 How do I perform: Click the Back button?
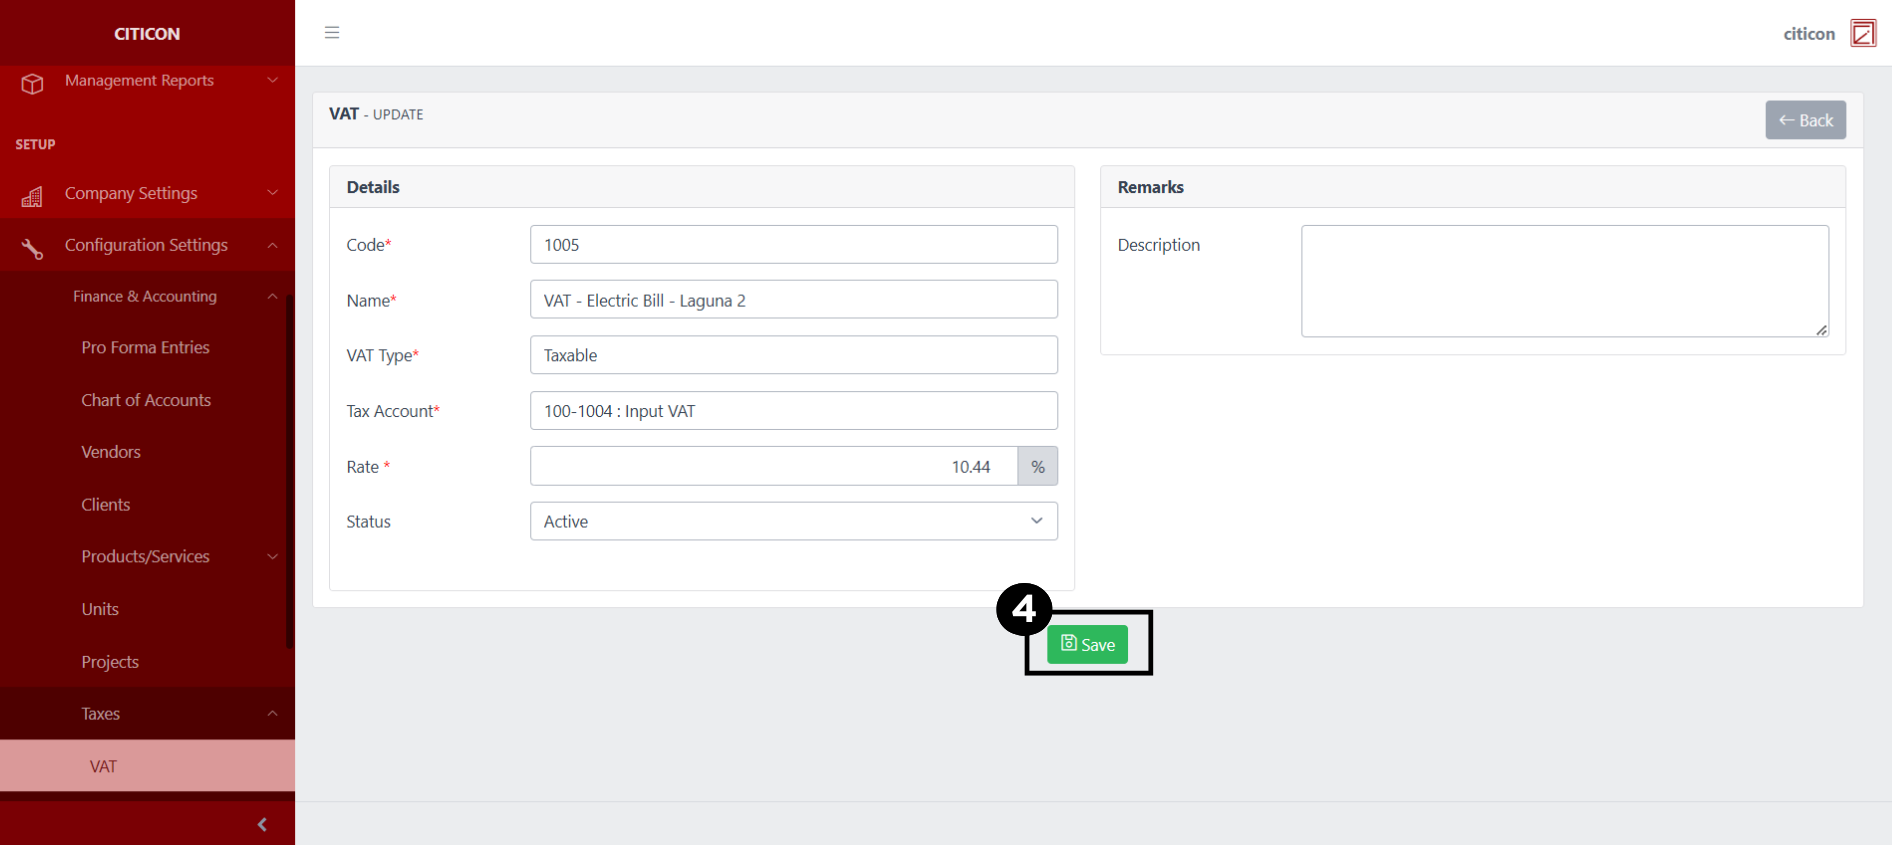tap(1804, 120)
